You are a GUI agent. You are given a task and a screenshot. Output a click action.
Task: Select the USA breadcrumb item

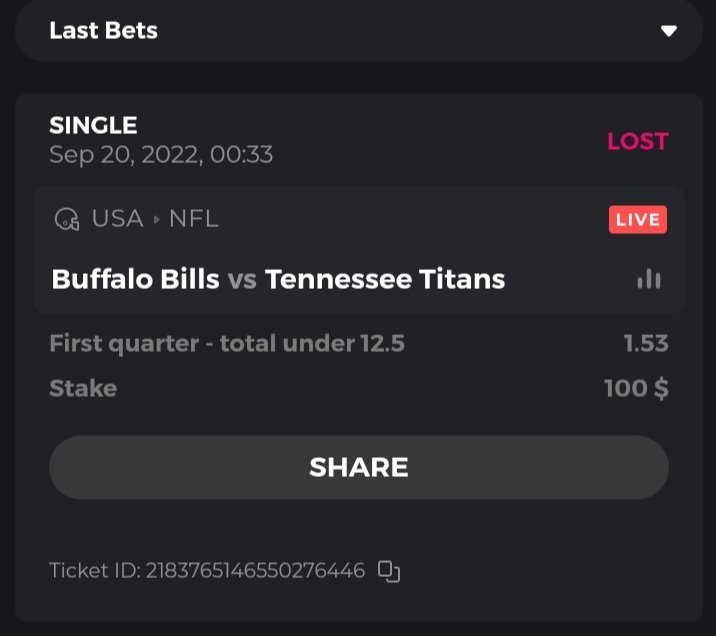[117, 219]
